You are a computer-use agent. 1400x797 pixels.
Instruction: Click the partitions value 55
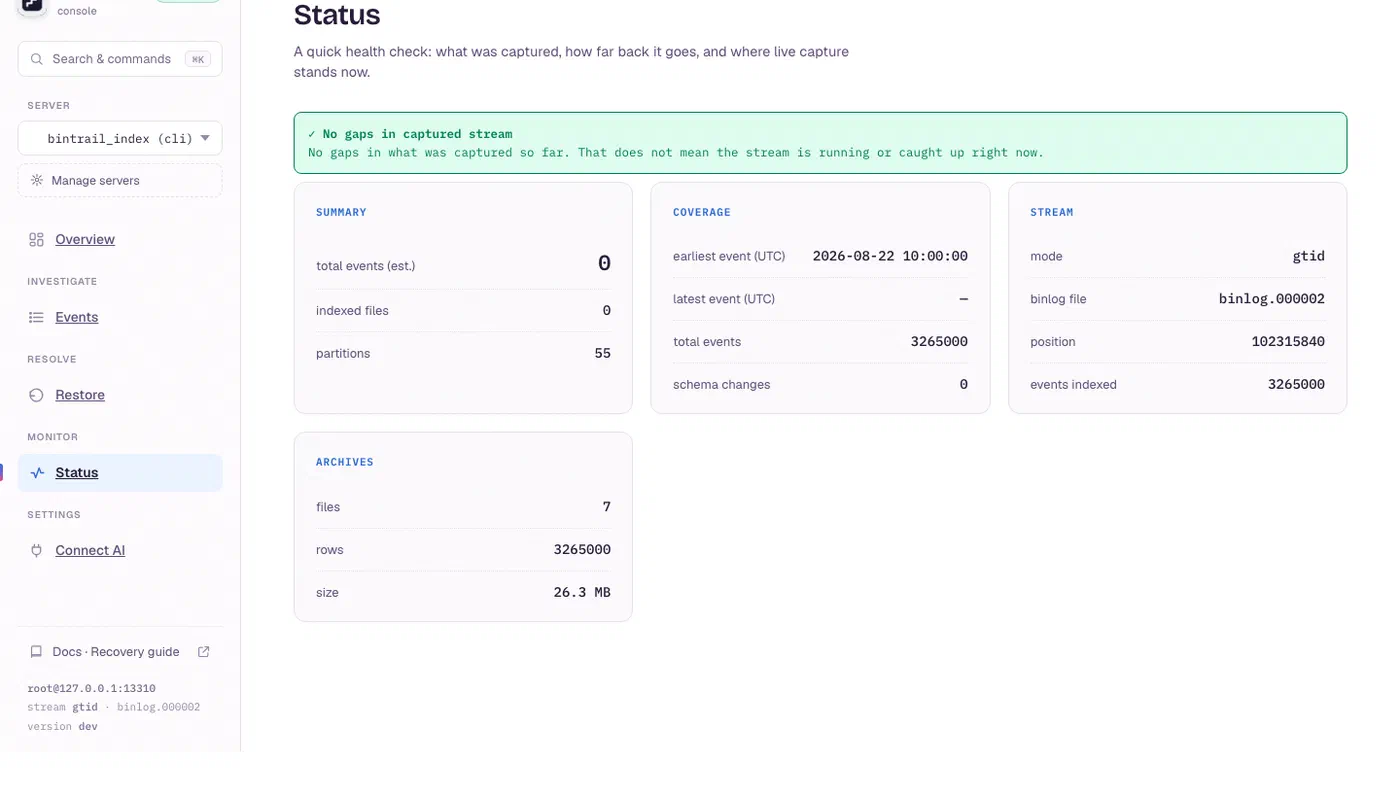pyautogui.click(x=602, y=354)
